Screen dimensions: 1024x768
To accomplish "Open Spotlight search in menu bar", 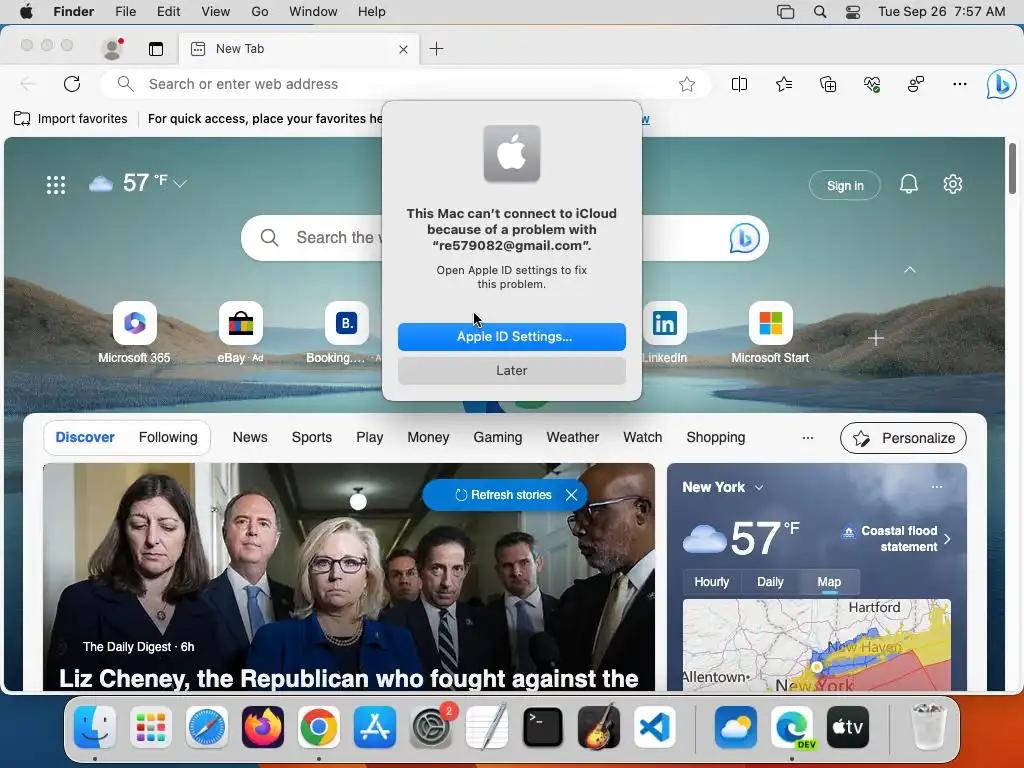I will pos(820,12).
